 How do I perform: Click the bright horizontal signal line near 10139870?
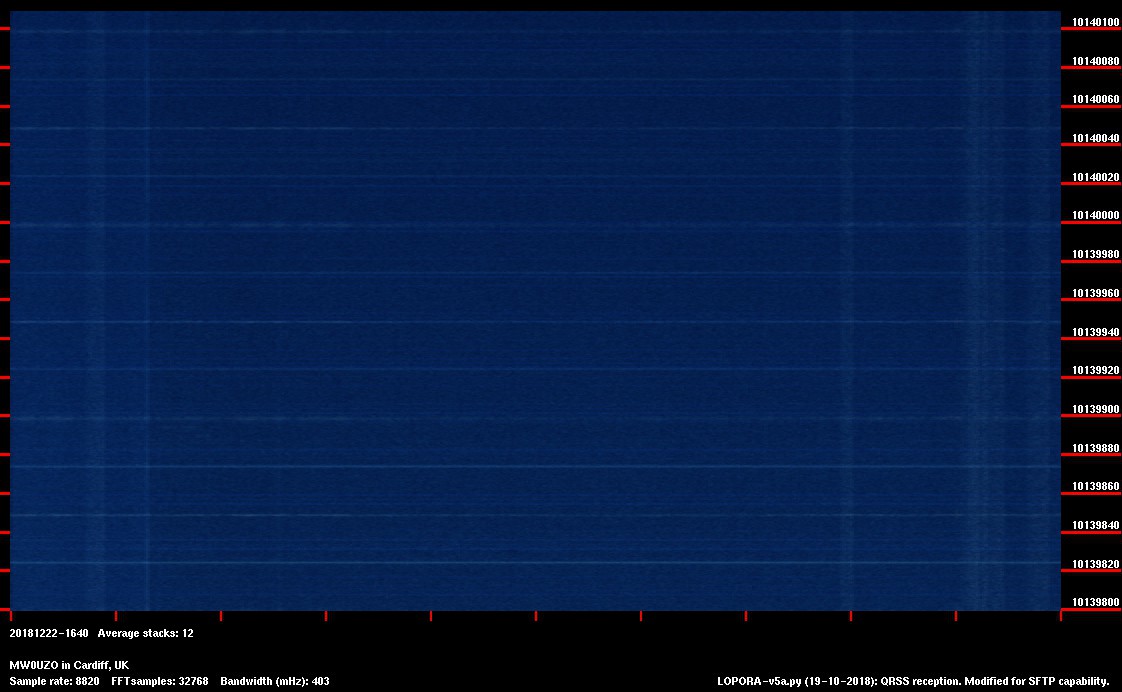coord(530,467)
